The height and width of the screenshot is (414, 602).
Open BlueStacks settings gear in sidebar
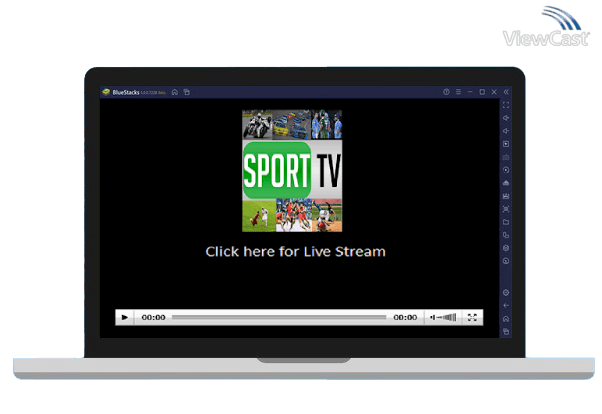[x=506, y=293]
